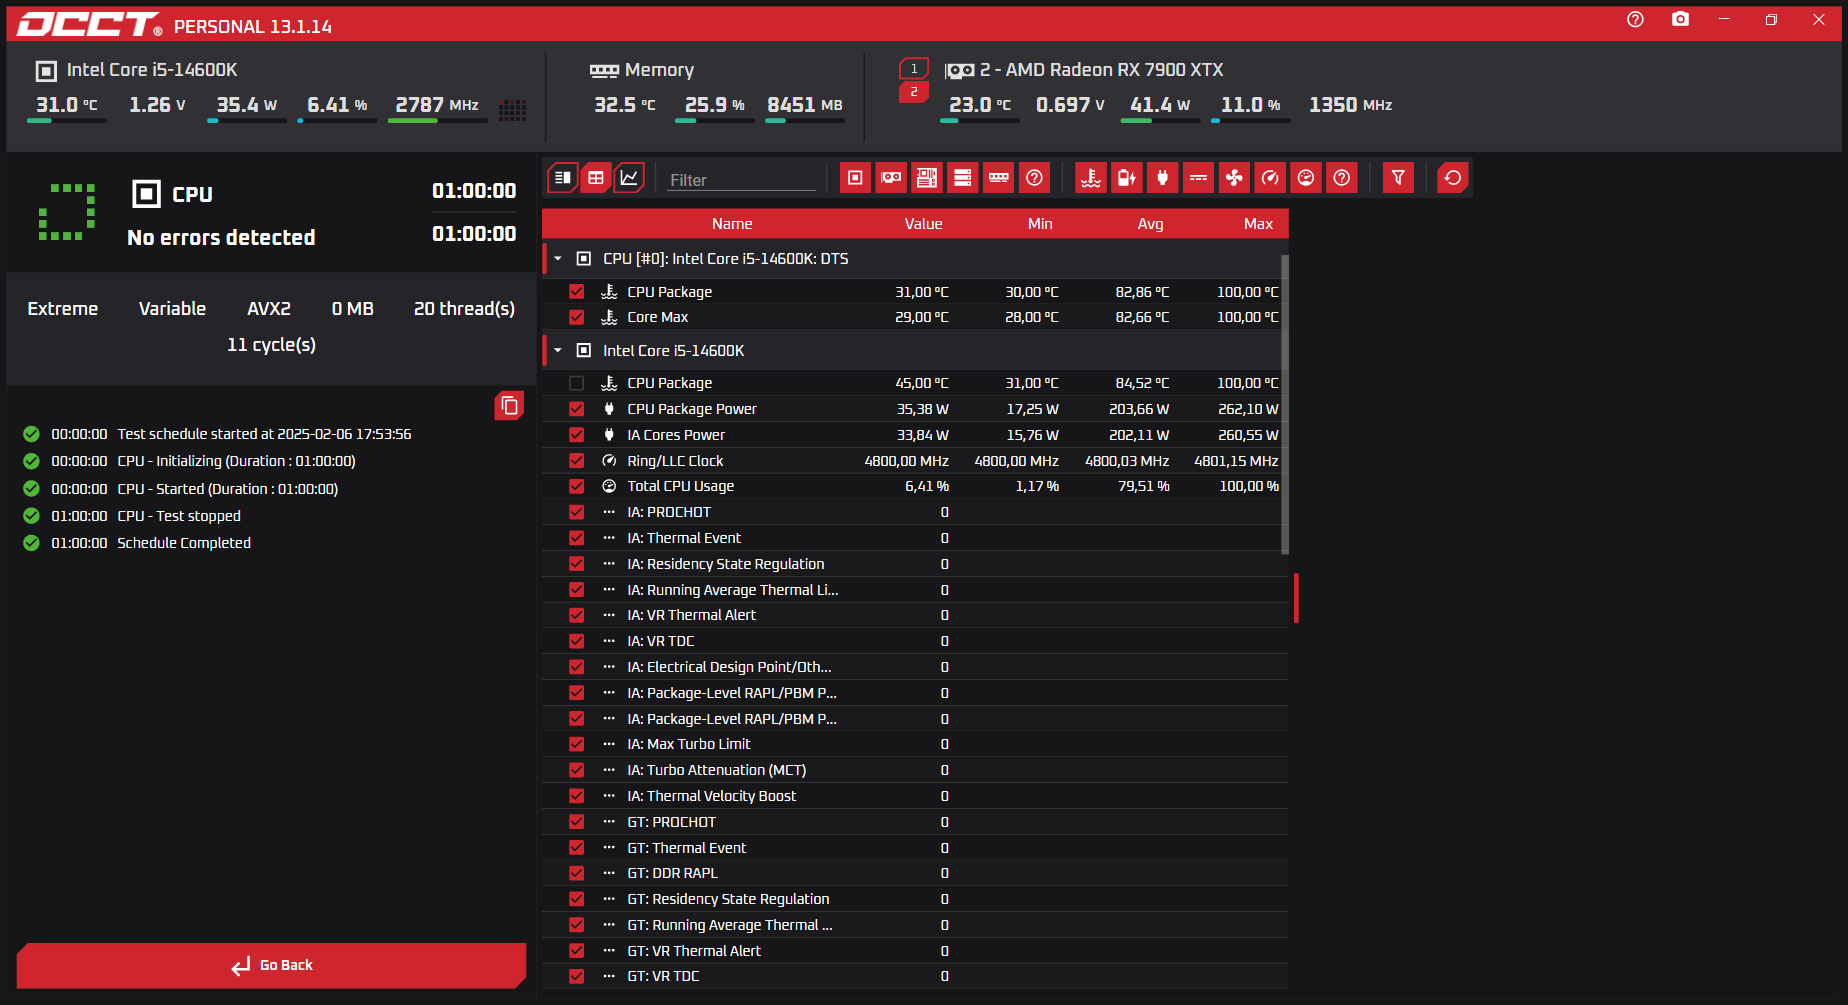1848x1005 pixels.
Task: Click the sensor table vertical scrollbar
Action: tap(1285, 404)
